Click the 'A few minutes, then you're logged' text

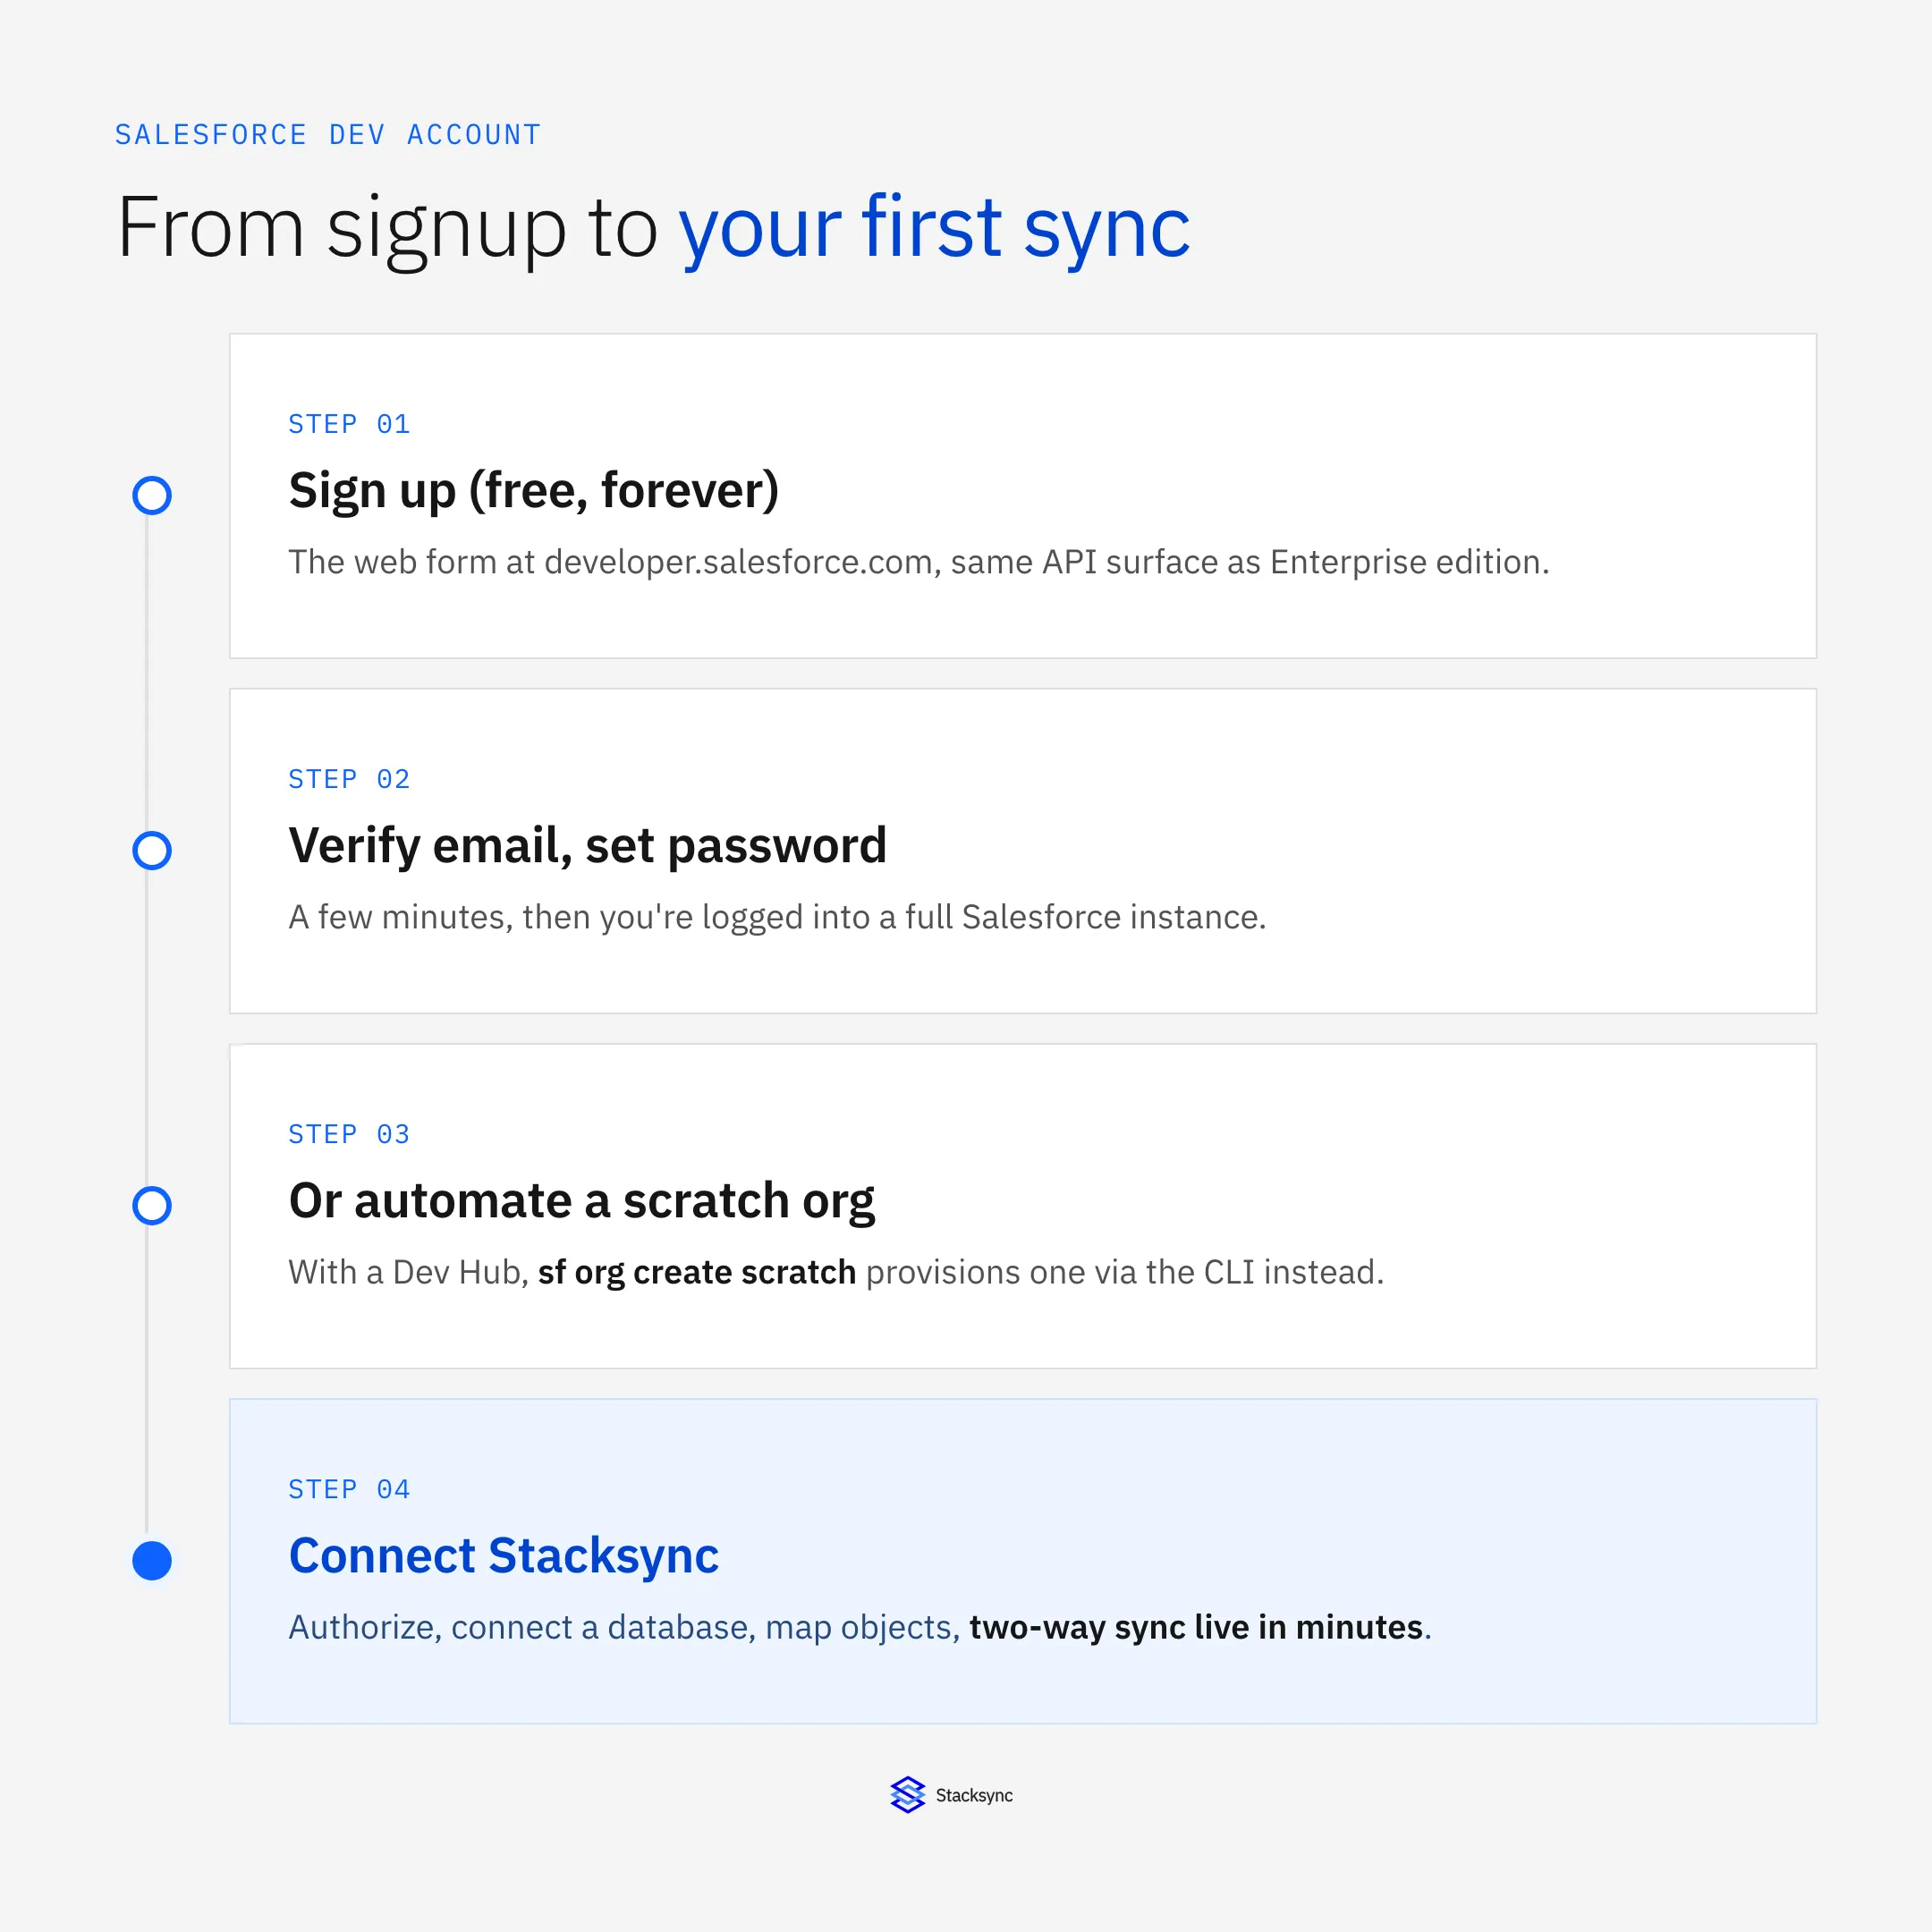pyautogui.click(x=777, y=917)
